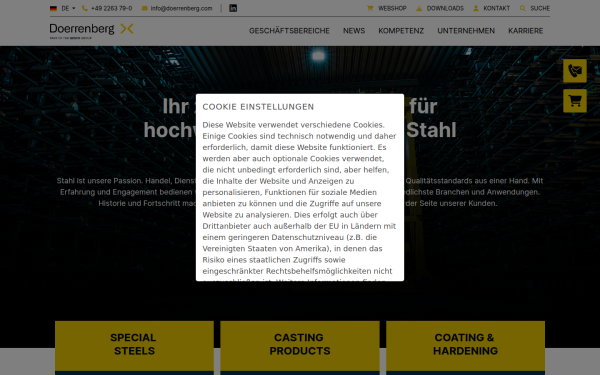Click the Webshop cart icon

(x=370, y=8)
